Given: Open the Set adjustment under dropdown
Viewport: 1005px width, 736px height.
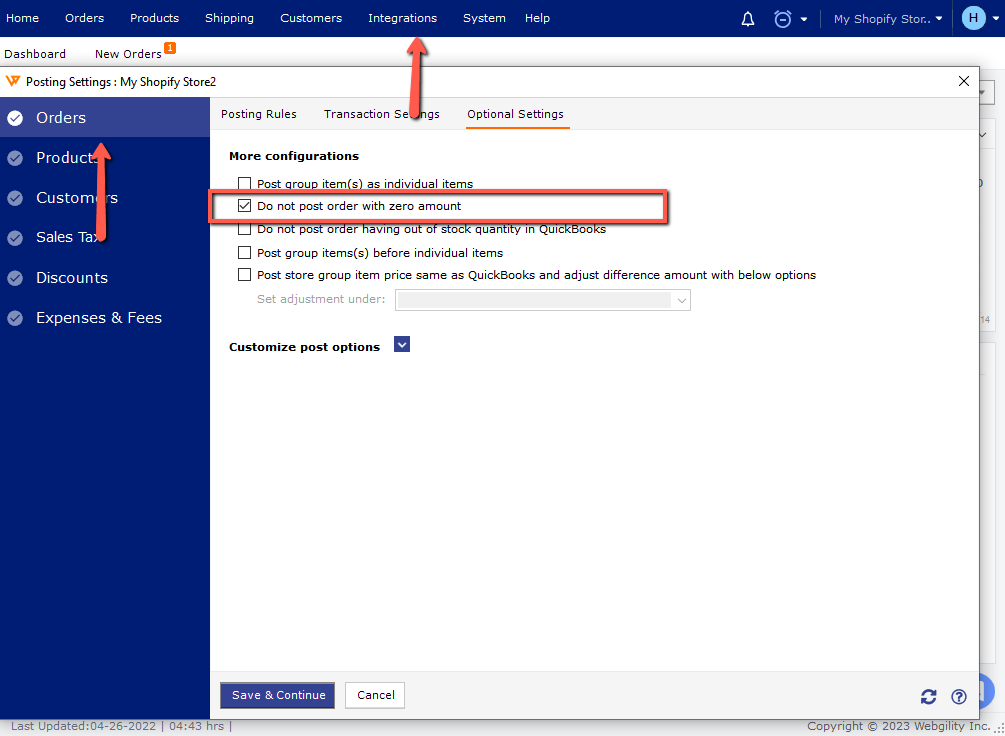Looking at the screenshot, I should [x=543, y=300].
